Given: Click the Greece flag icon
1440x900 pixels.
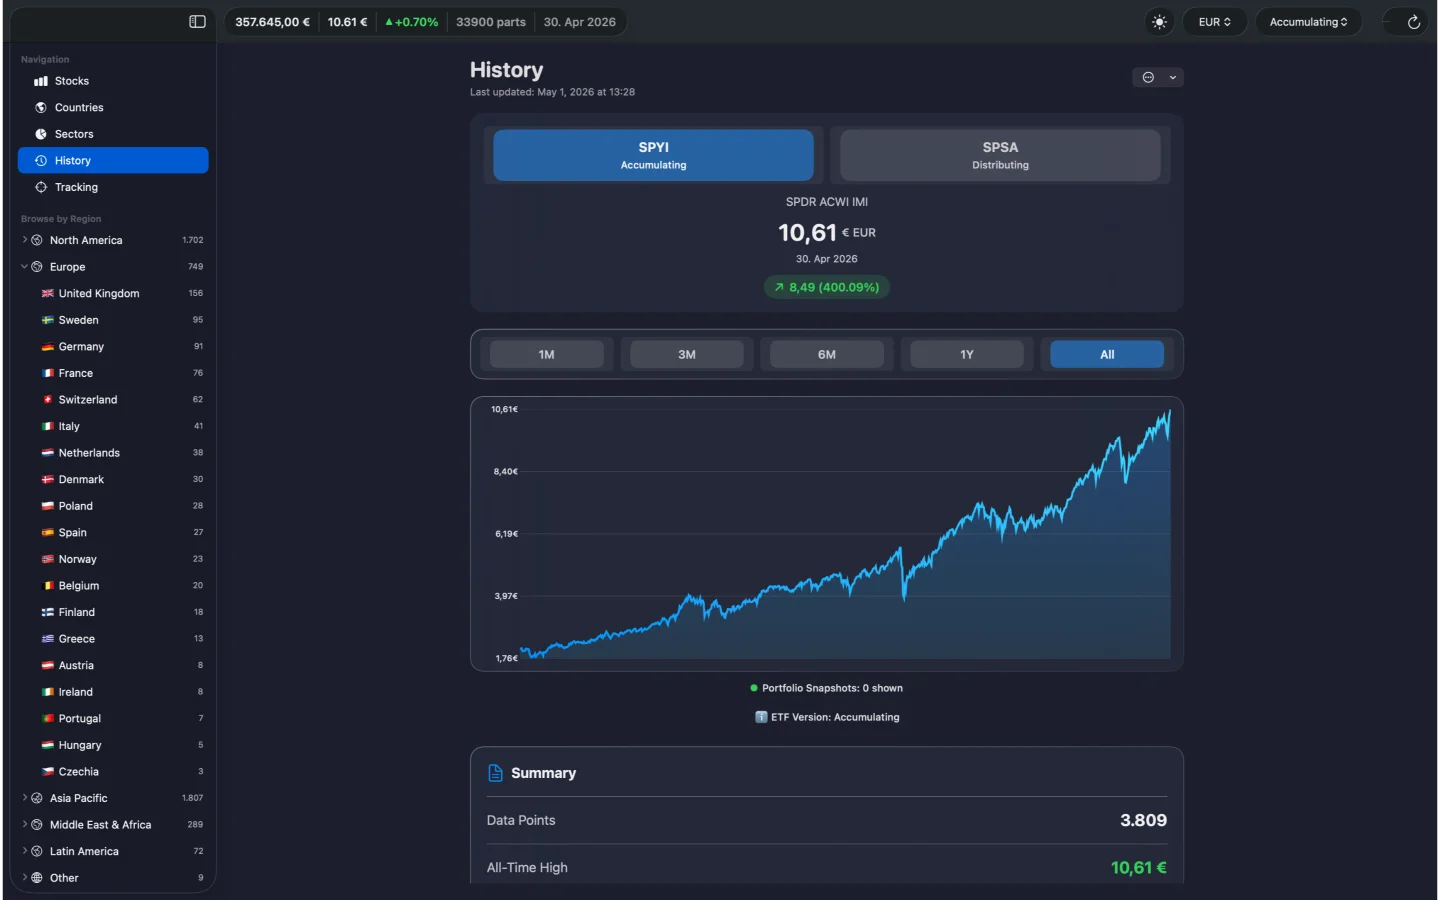Looking at the screenshot, I should tap(47, 638).
